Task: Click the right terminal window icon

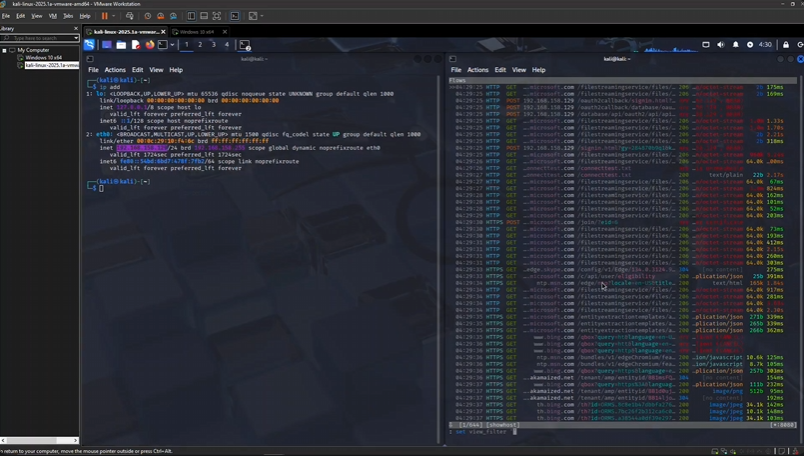Action: [x=453, y=59]
